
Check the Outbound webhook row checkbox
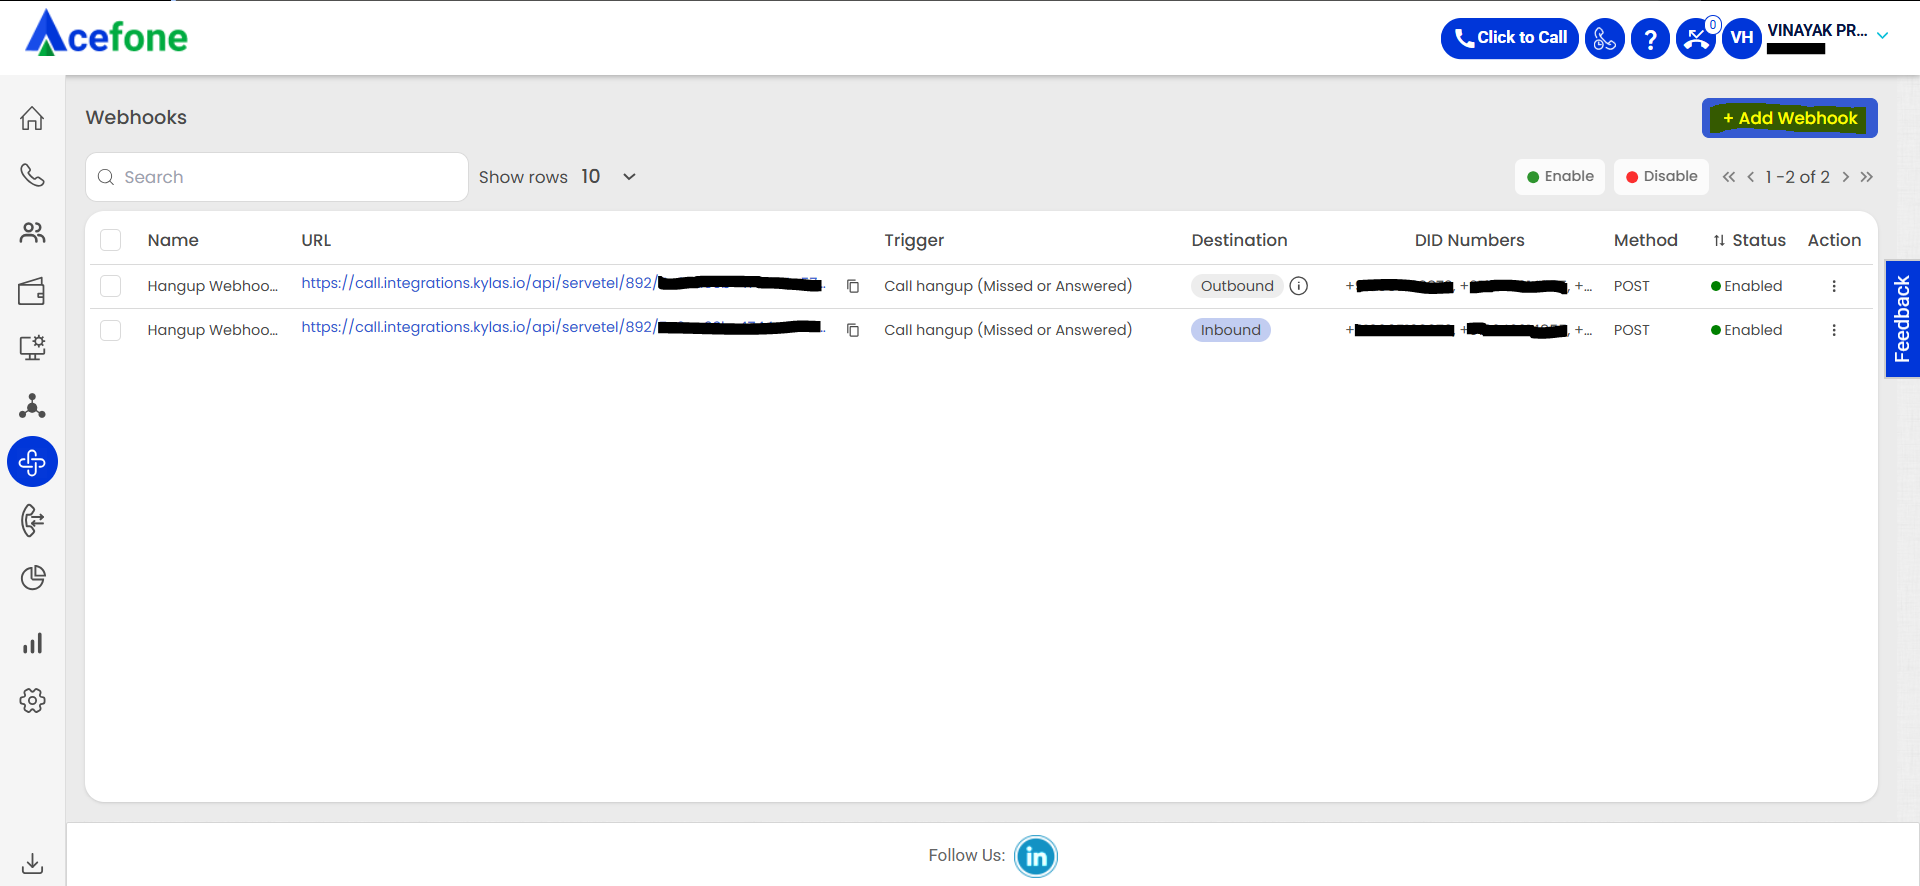pyautogui.click(x=111, y=286)
